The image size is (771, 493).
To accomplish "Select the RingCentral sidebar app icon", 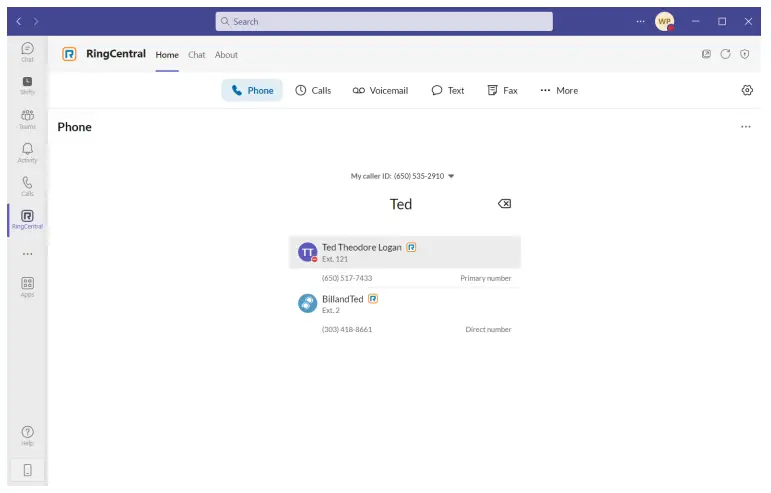I will (28, 220).
